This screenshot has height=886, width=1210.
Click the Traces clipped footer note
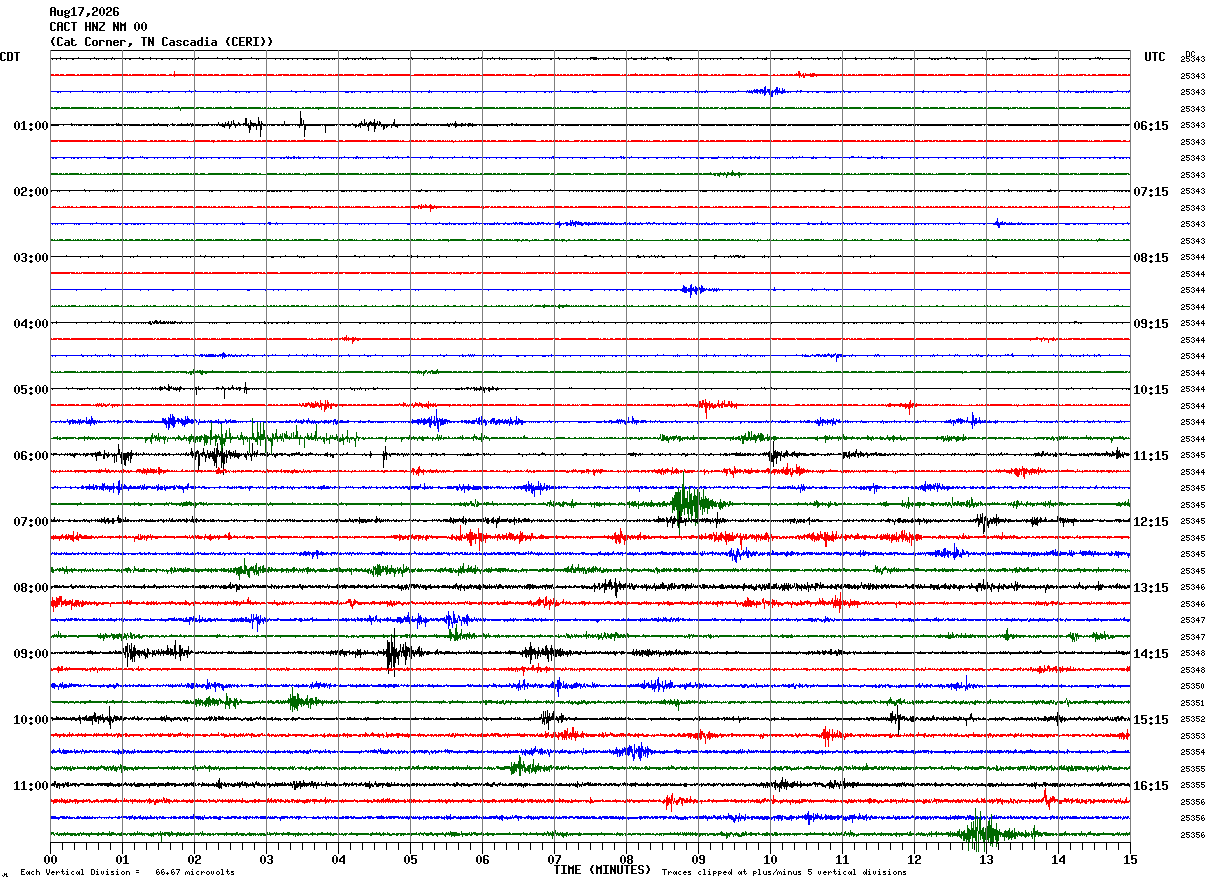click(x=784, y=872)
